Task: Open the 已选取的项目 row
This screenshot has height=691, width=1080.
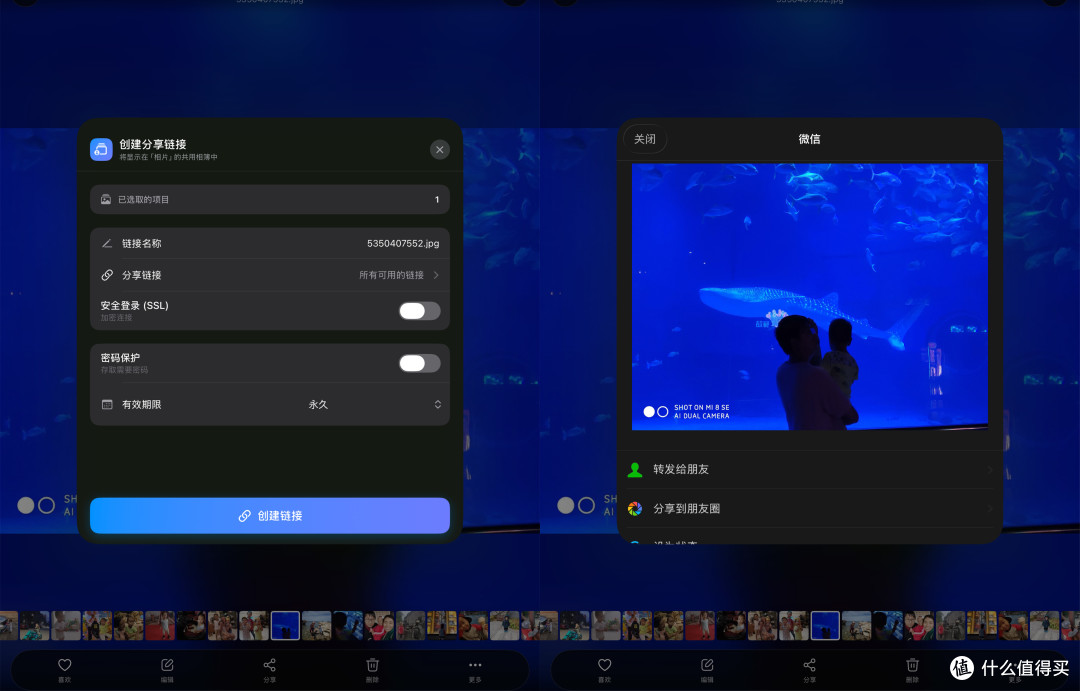Action: point(270,199)
